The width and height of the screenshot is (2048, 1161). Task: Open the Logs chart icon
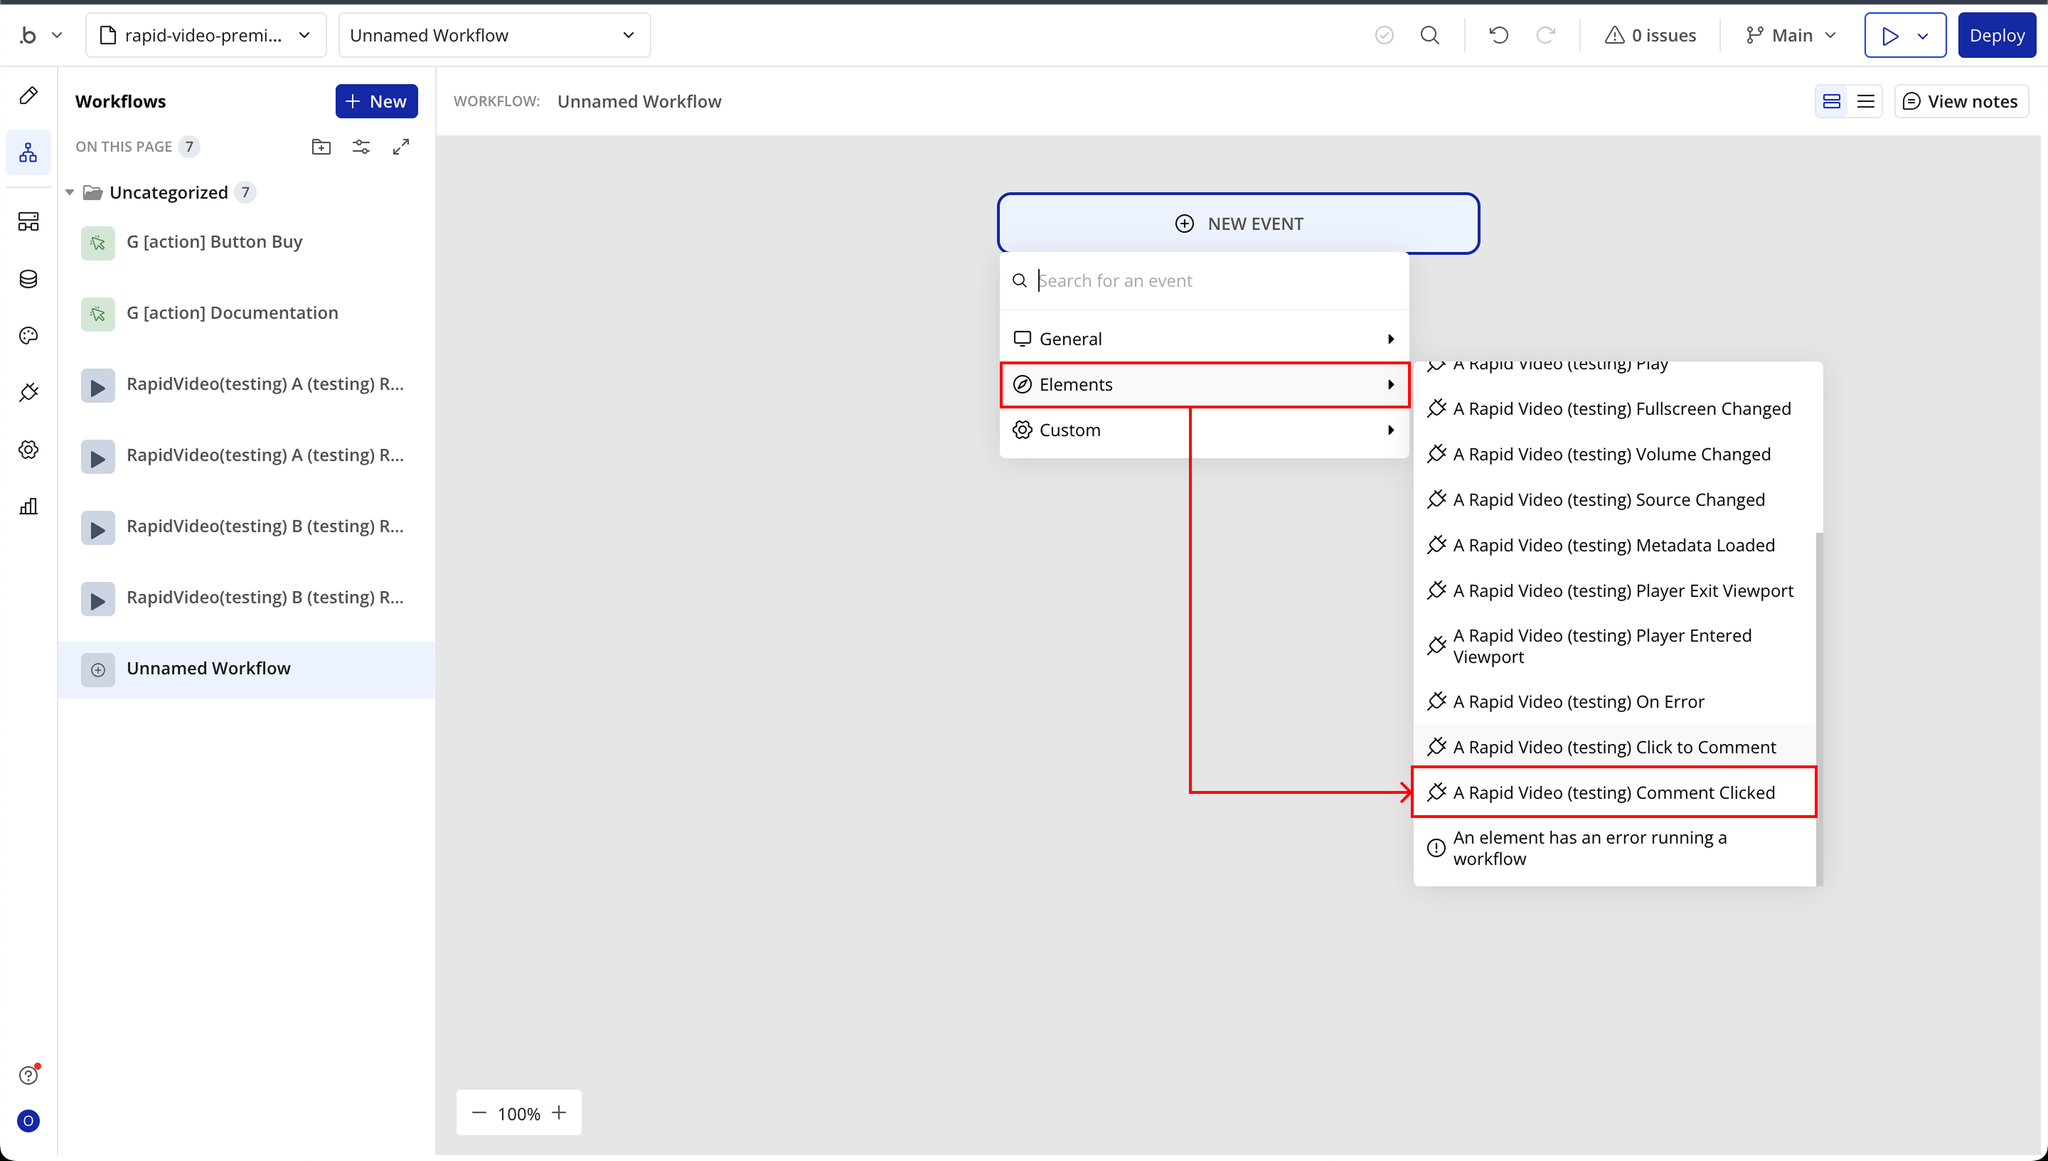(x=28, y=507)
